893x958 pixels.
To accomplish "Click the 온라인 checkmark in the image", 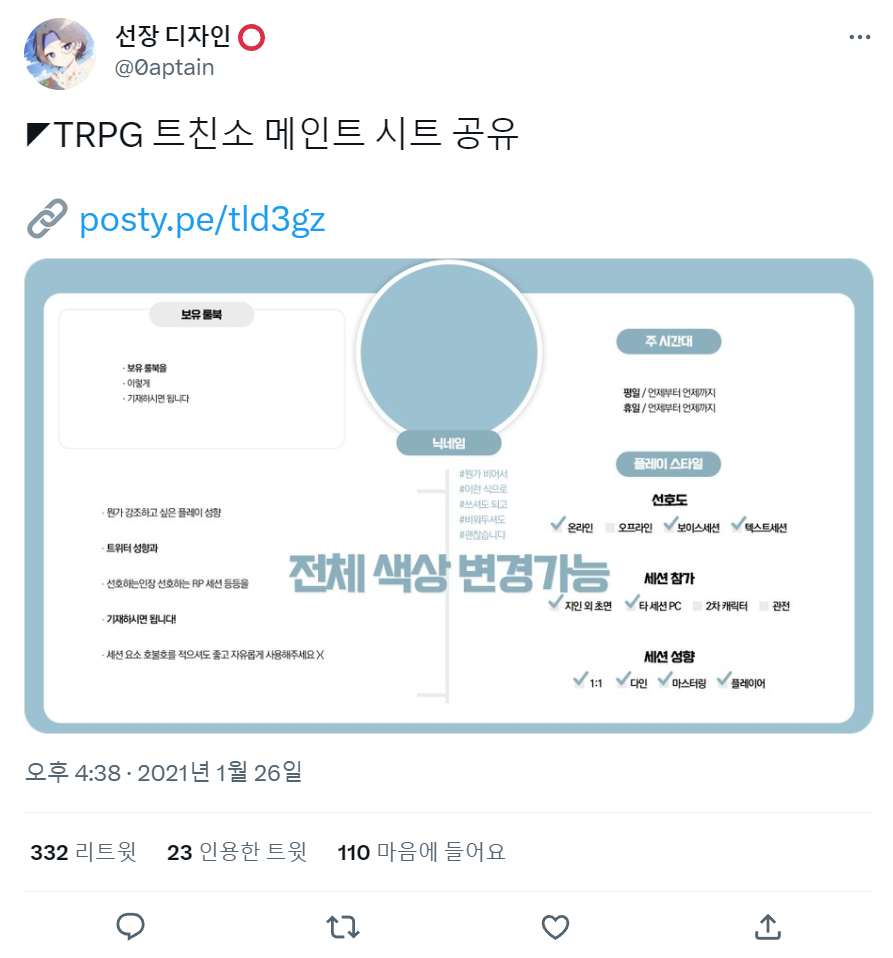I will (557, 524).
